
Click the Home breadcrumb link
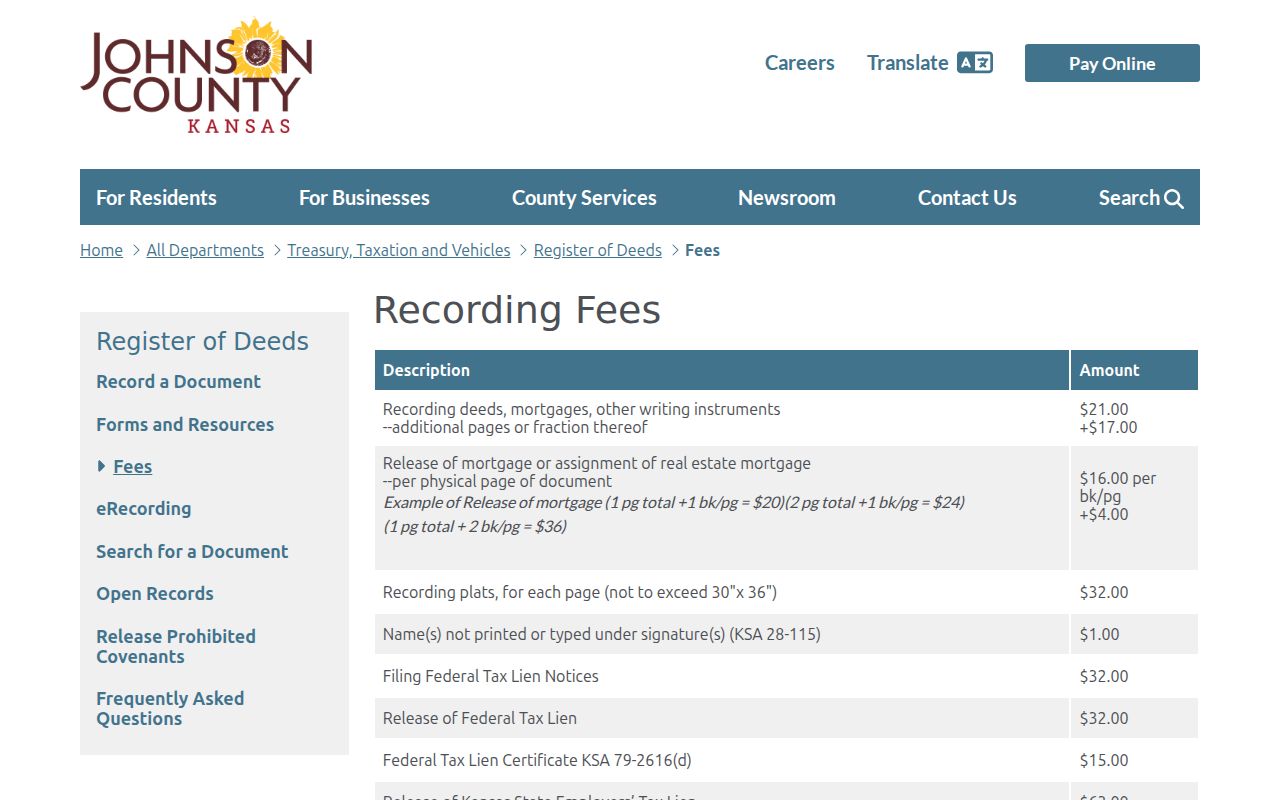click(101, 250)
